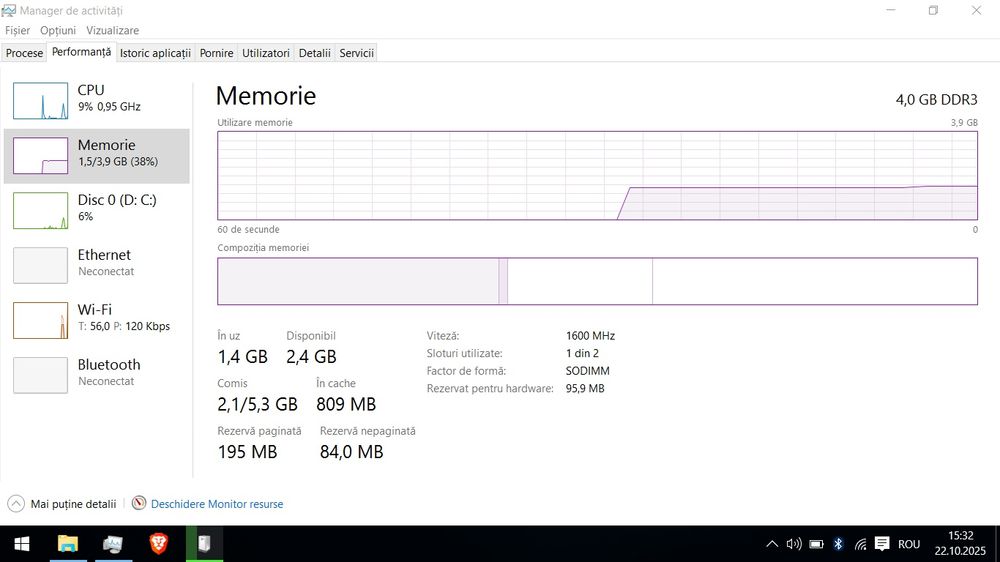Viewport: 1000px width, 562px height.
Task: Click the memory composition bar
Action: pos(597,281)
